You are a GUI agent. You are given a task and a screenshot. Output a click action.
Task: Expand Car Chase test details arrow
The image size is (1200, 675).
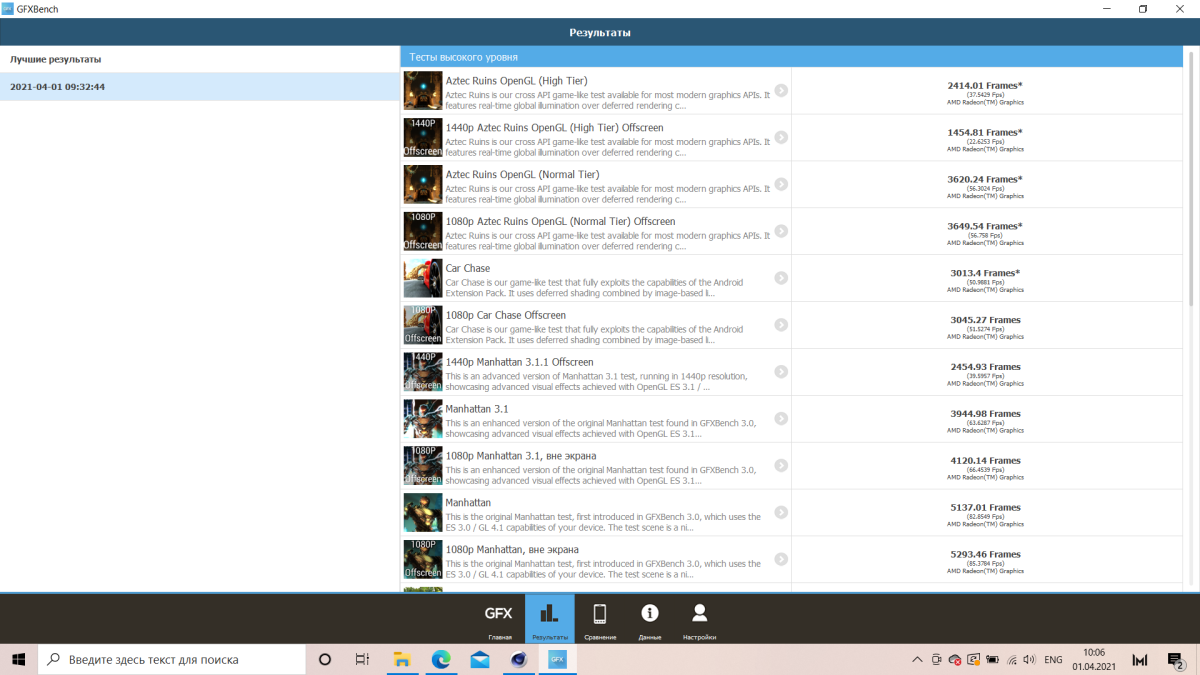(x=781, y=278)
